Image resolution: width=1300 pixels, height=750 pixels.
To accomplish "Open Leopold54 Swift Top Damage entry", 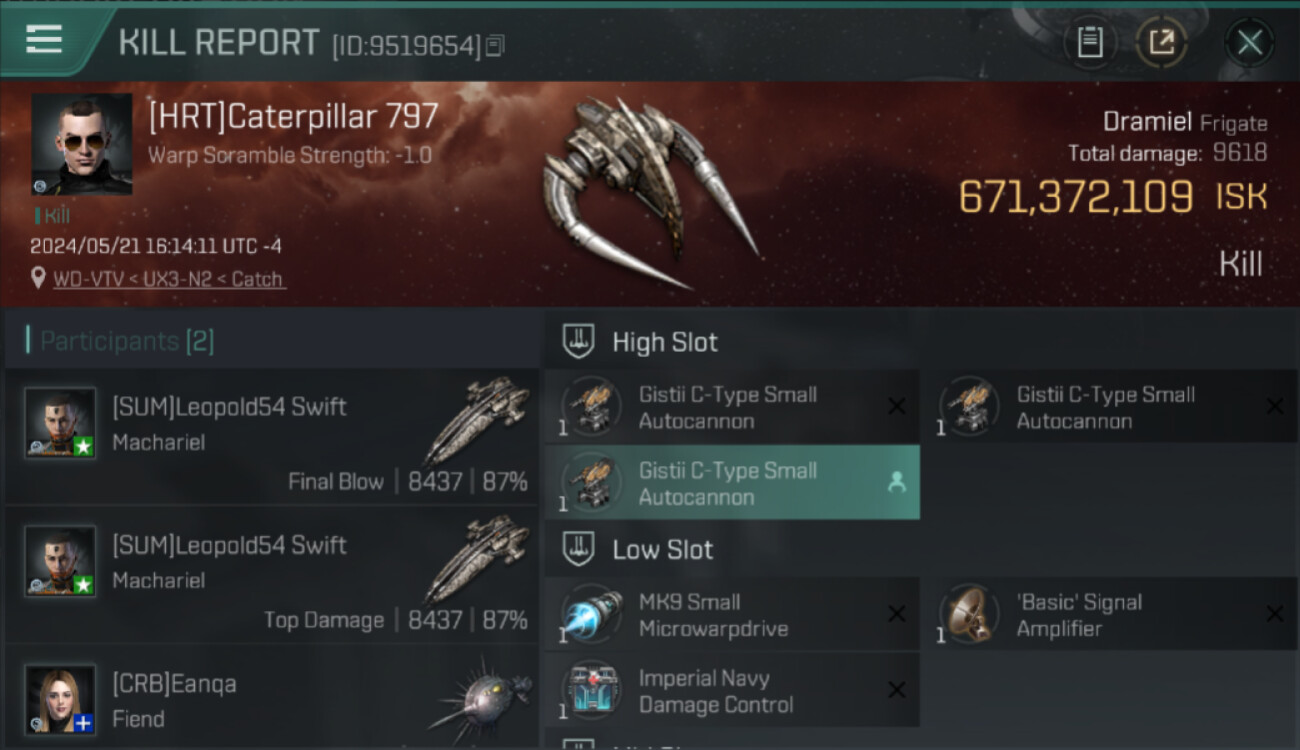I will click(x=272, y=574).
